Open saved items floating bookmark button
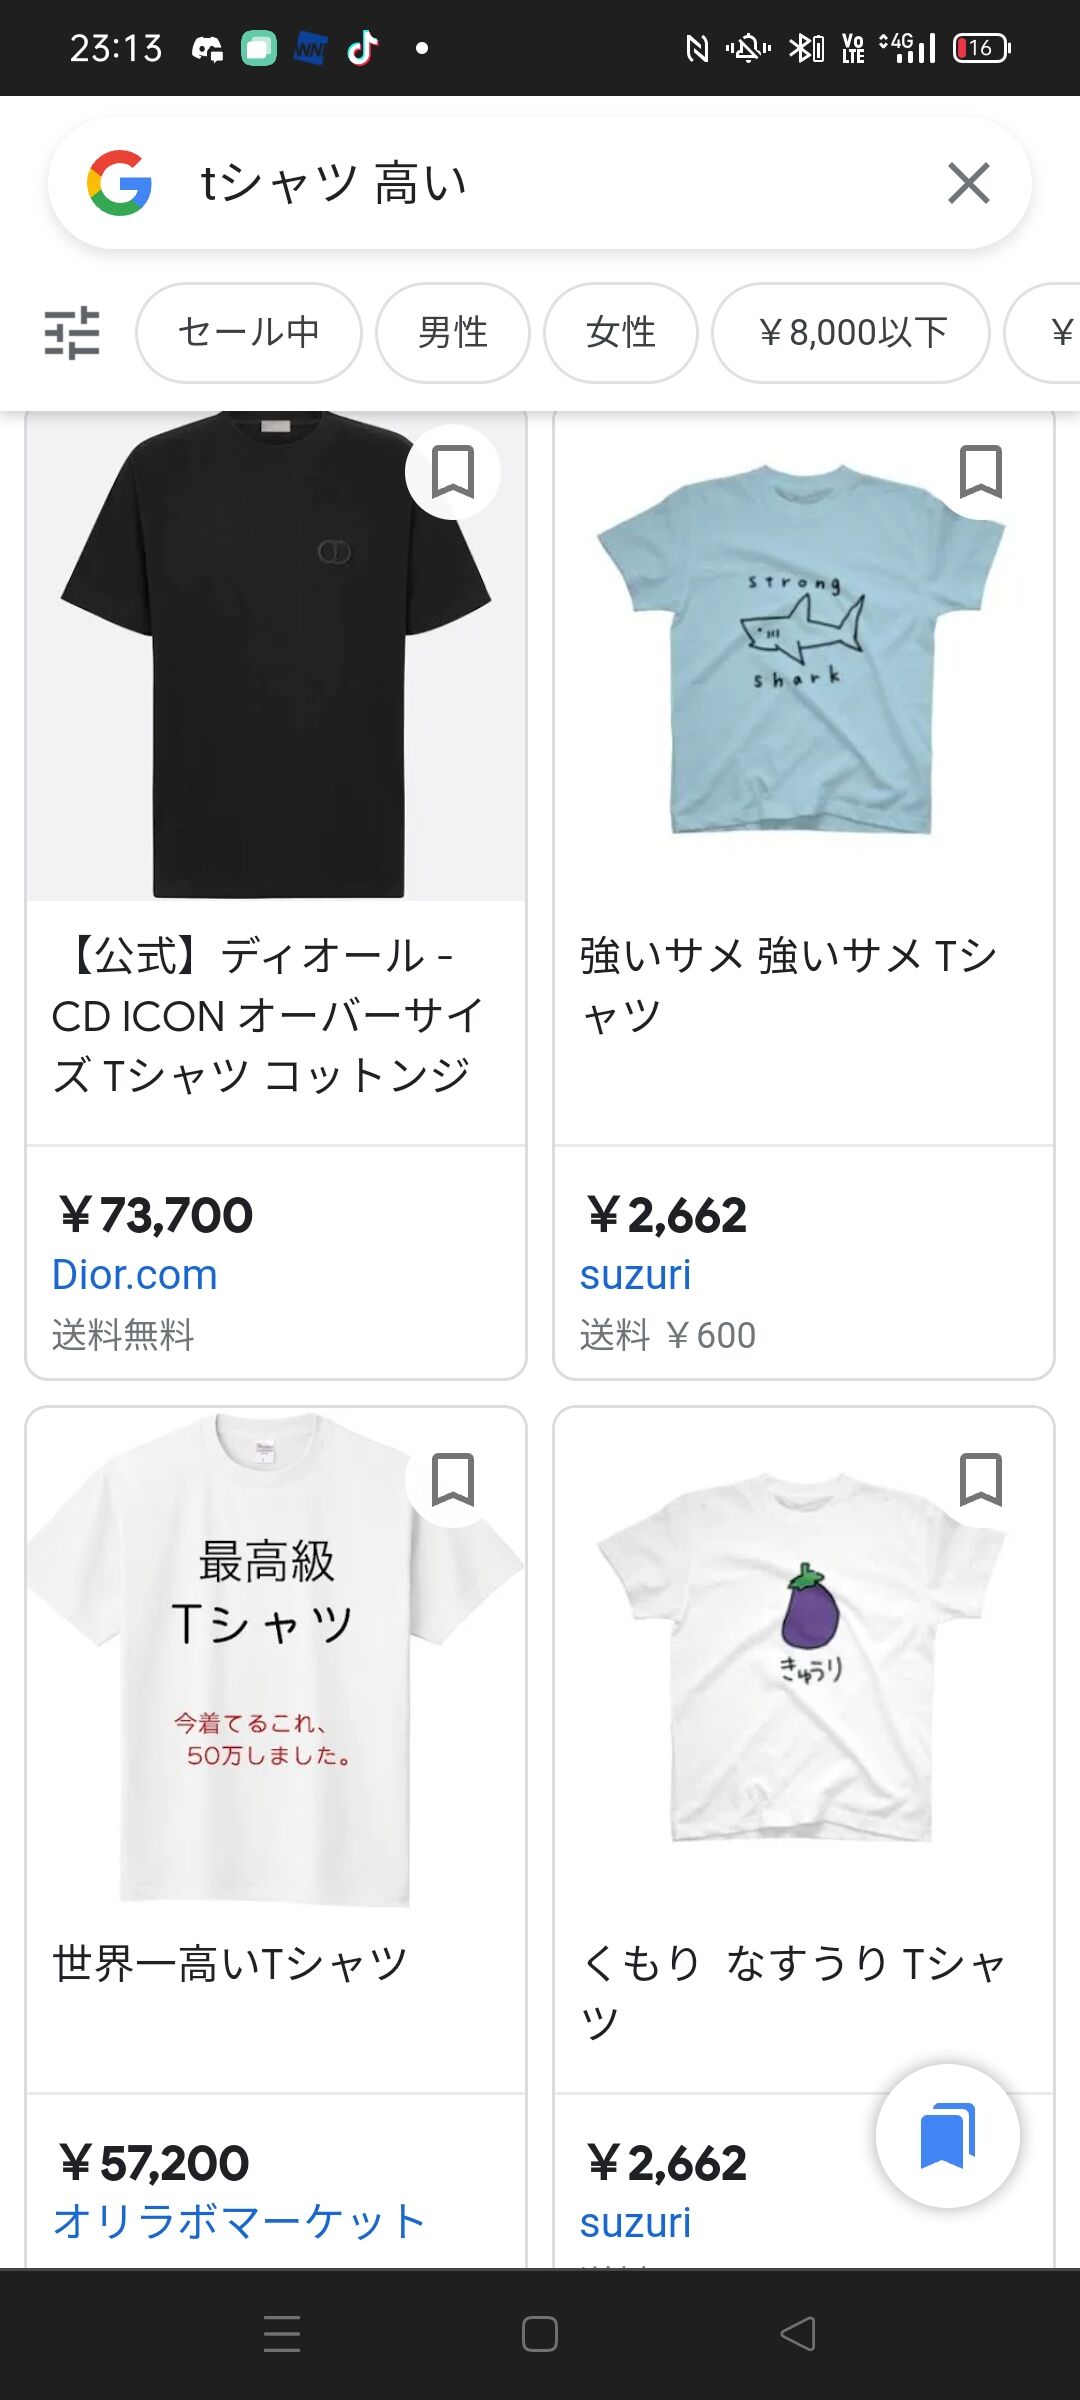This screenshot has height=2400, width=1080. 947,2135
